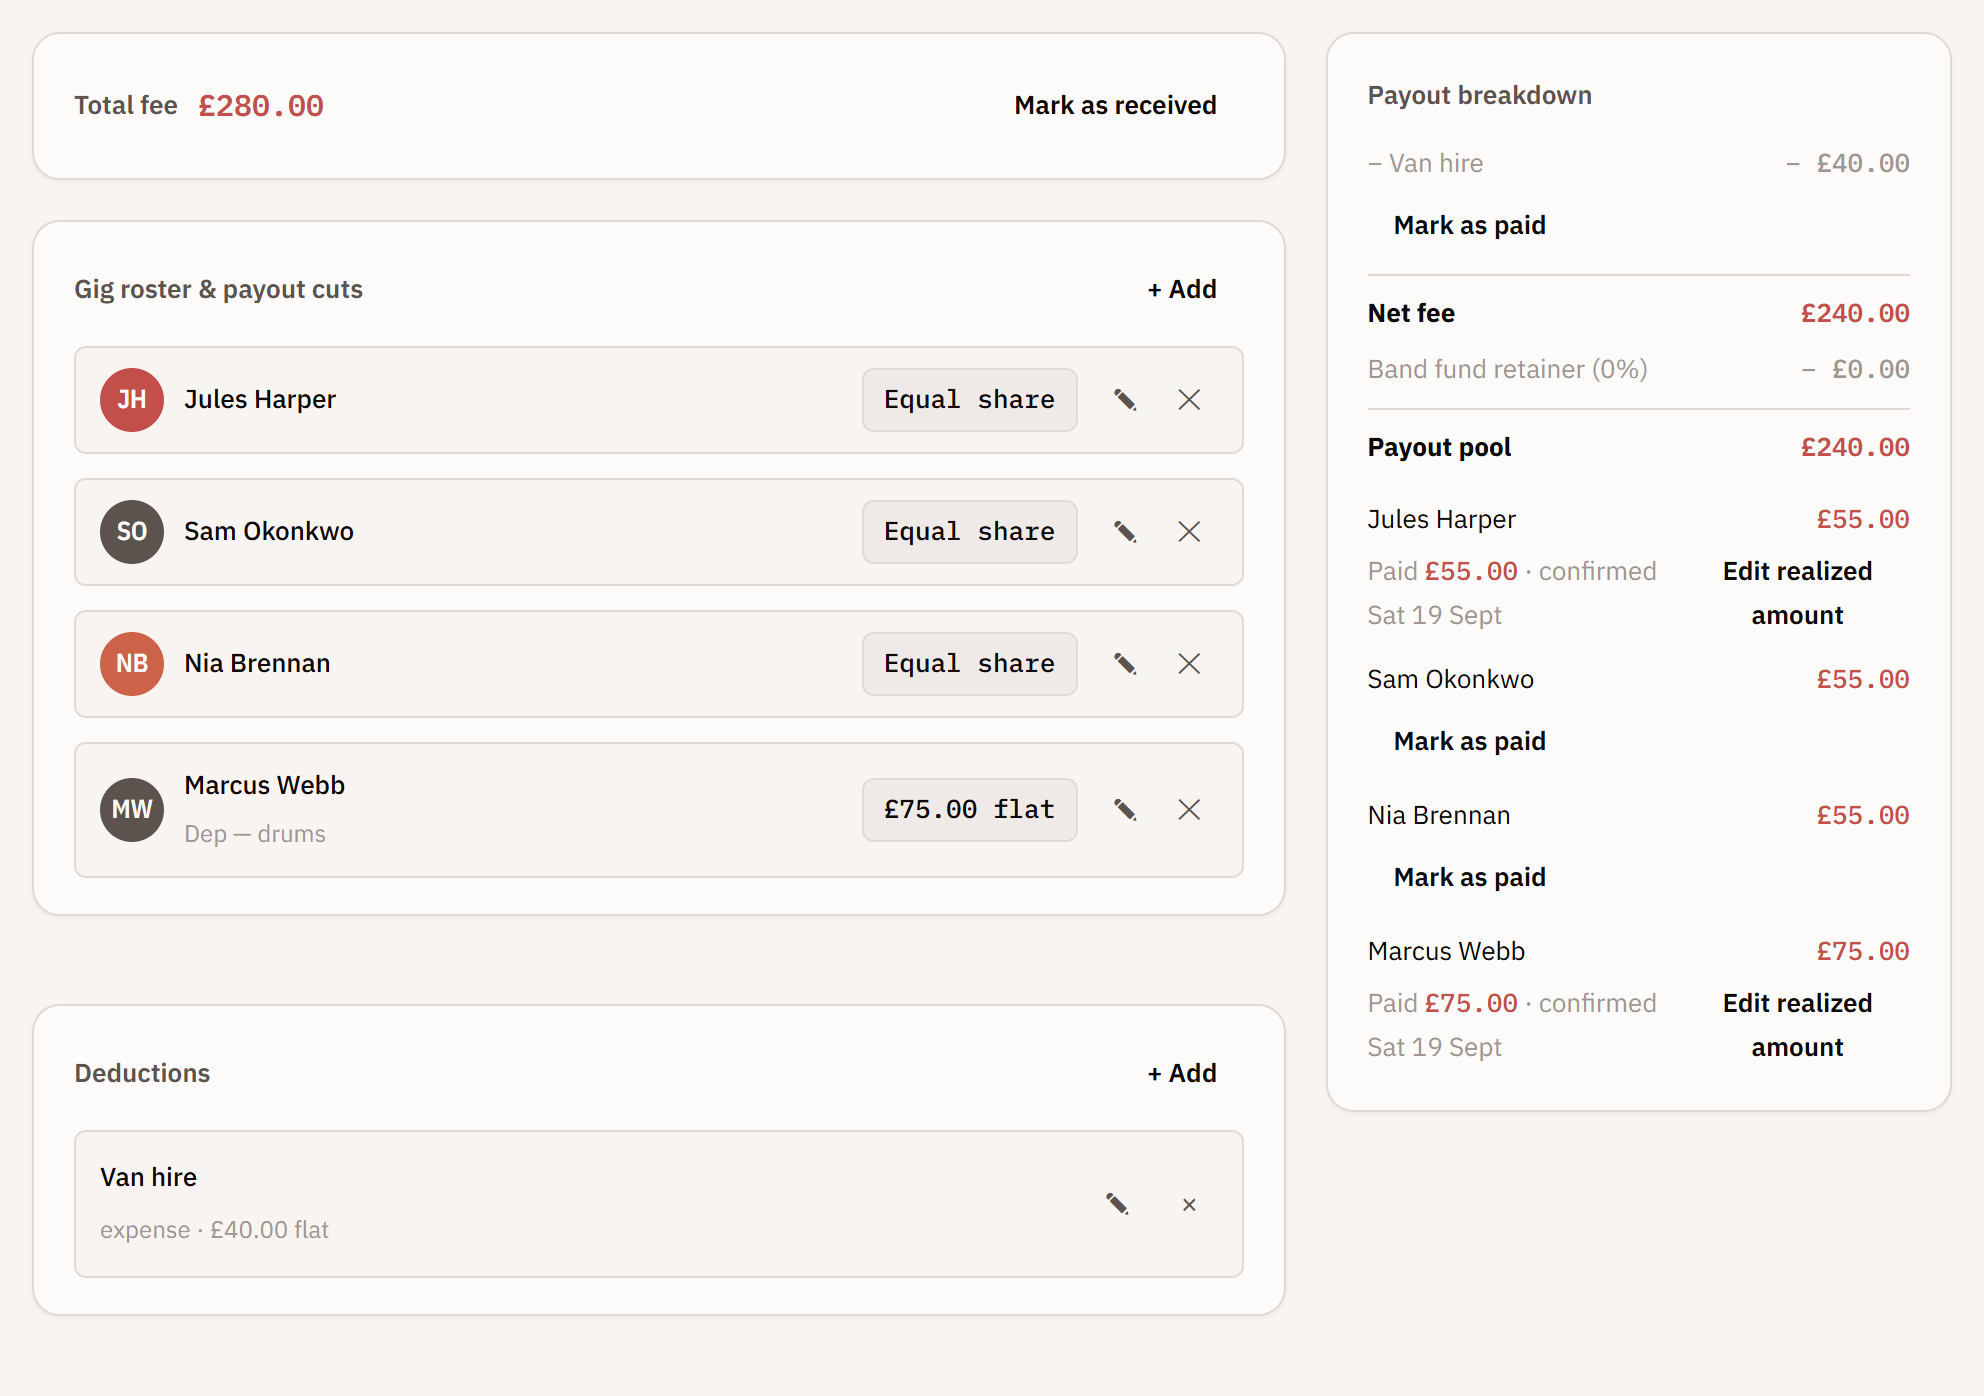
Task: Edit the Van hire deduction
Action: pos(1117,1204)
